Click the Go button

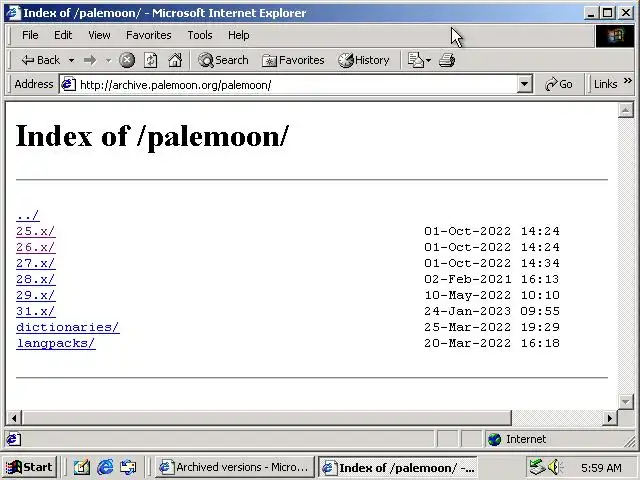(559, 84)
